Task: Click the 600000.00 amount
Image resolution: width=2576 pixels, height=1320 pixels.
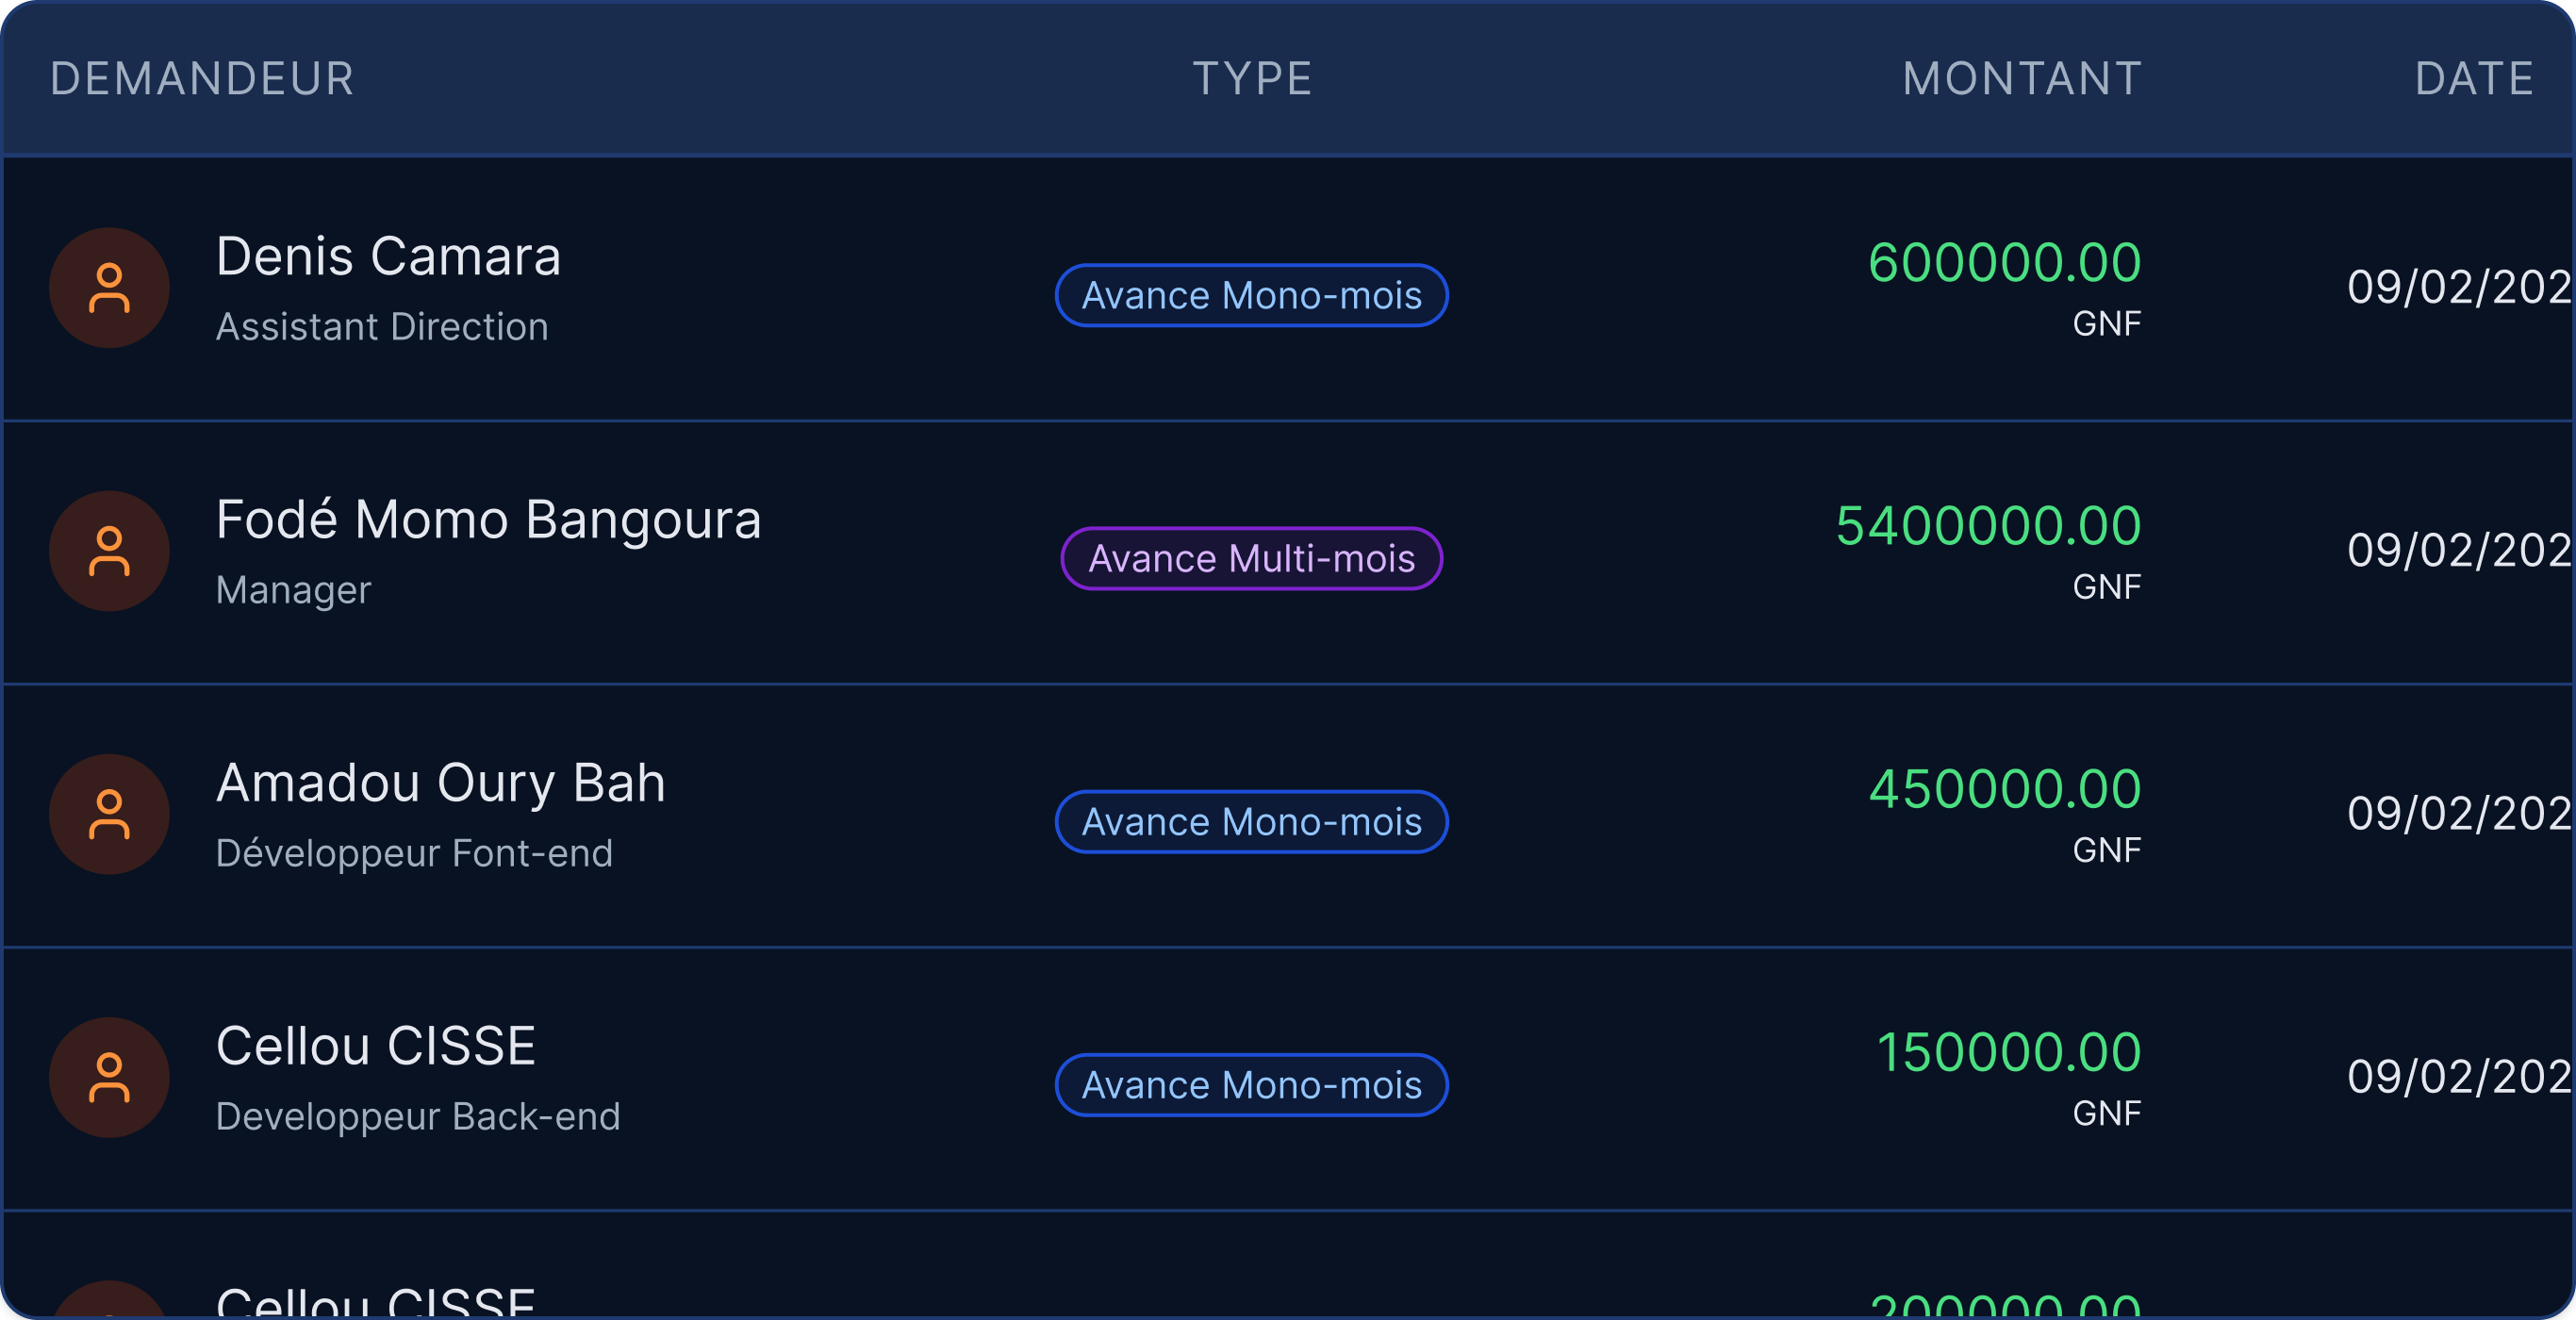Action: [x=2004, y=263]
